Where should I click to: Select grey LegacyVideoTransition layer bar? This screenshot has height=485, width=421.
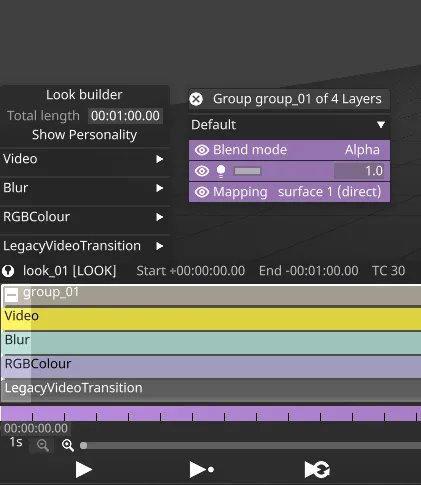point(211,390)
